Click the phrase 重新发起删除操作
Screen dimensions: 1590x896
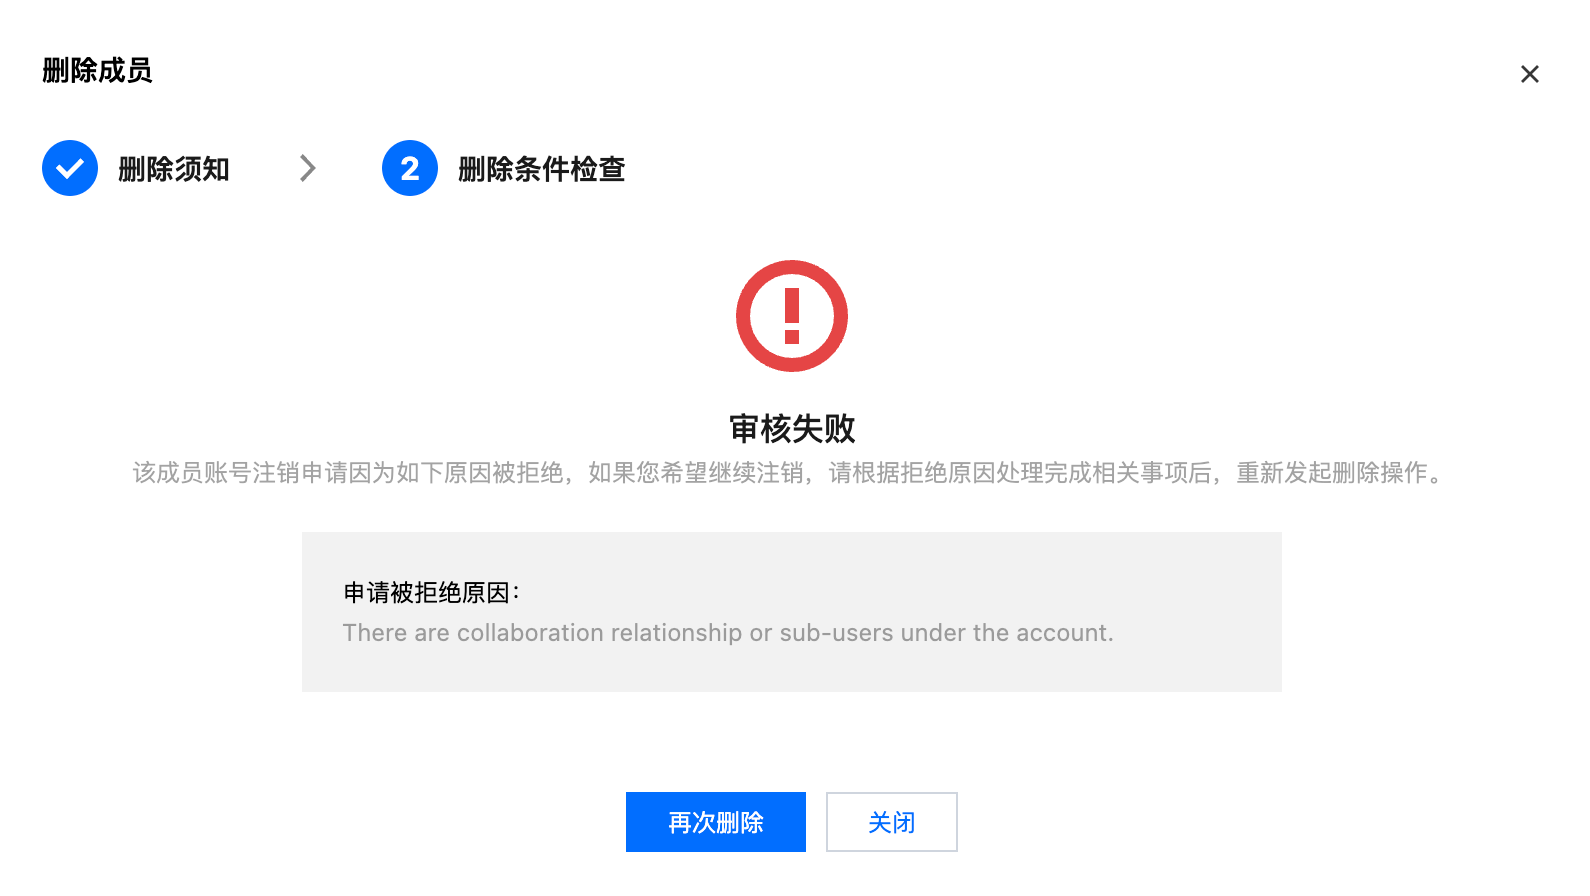point(1332,473)
